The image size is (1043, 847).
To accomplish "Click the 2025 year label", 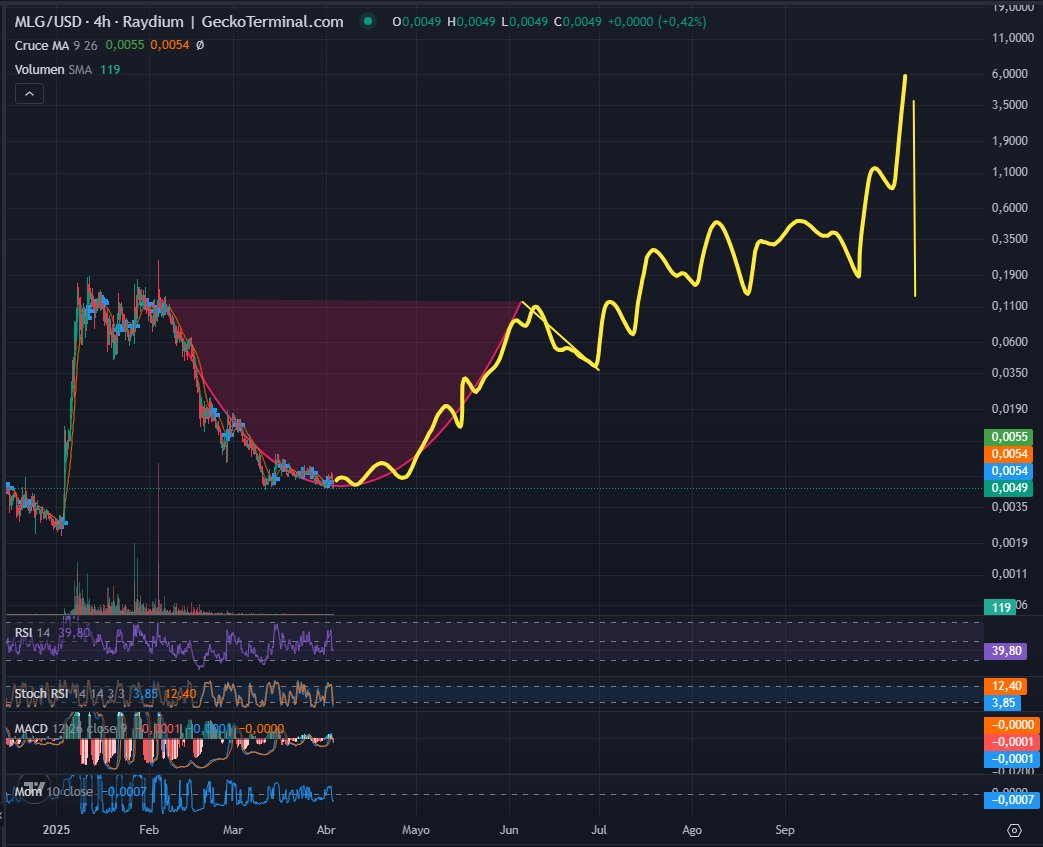I will point(56,830).
